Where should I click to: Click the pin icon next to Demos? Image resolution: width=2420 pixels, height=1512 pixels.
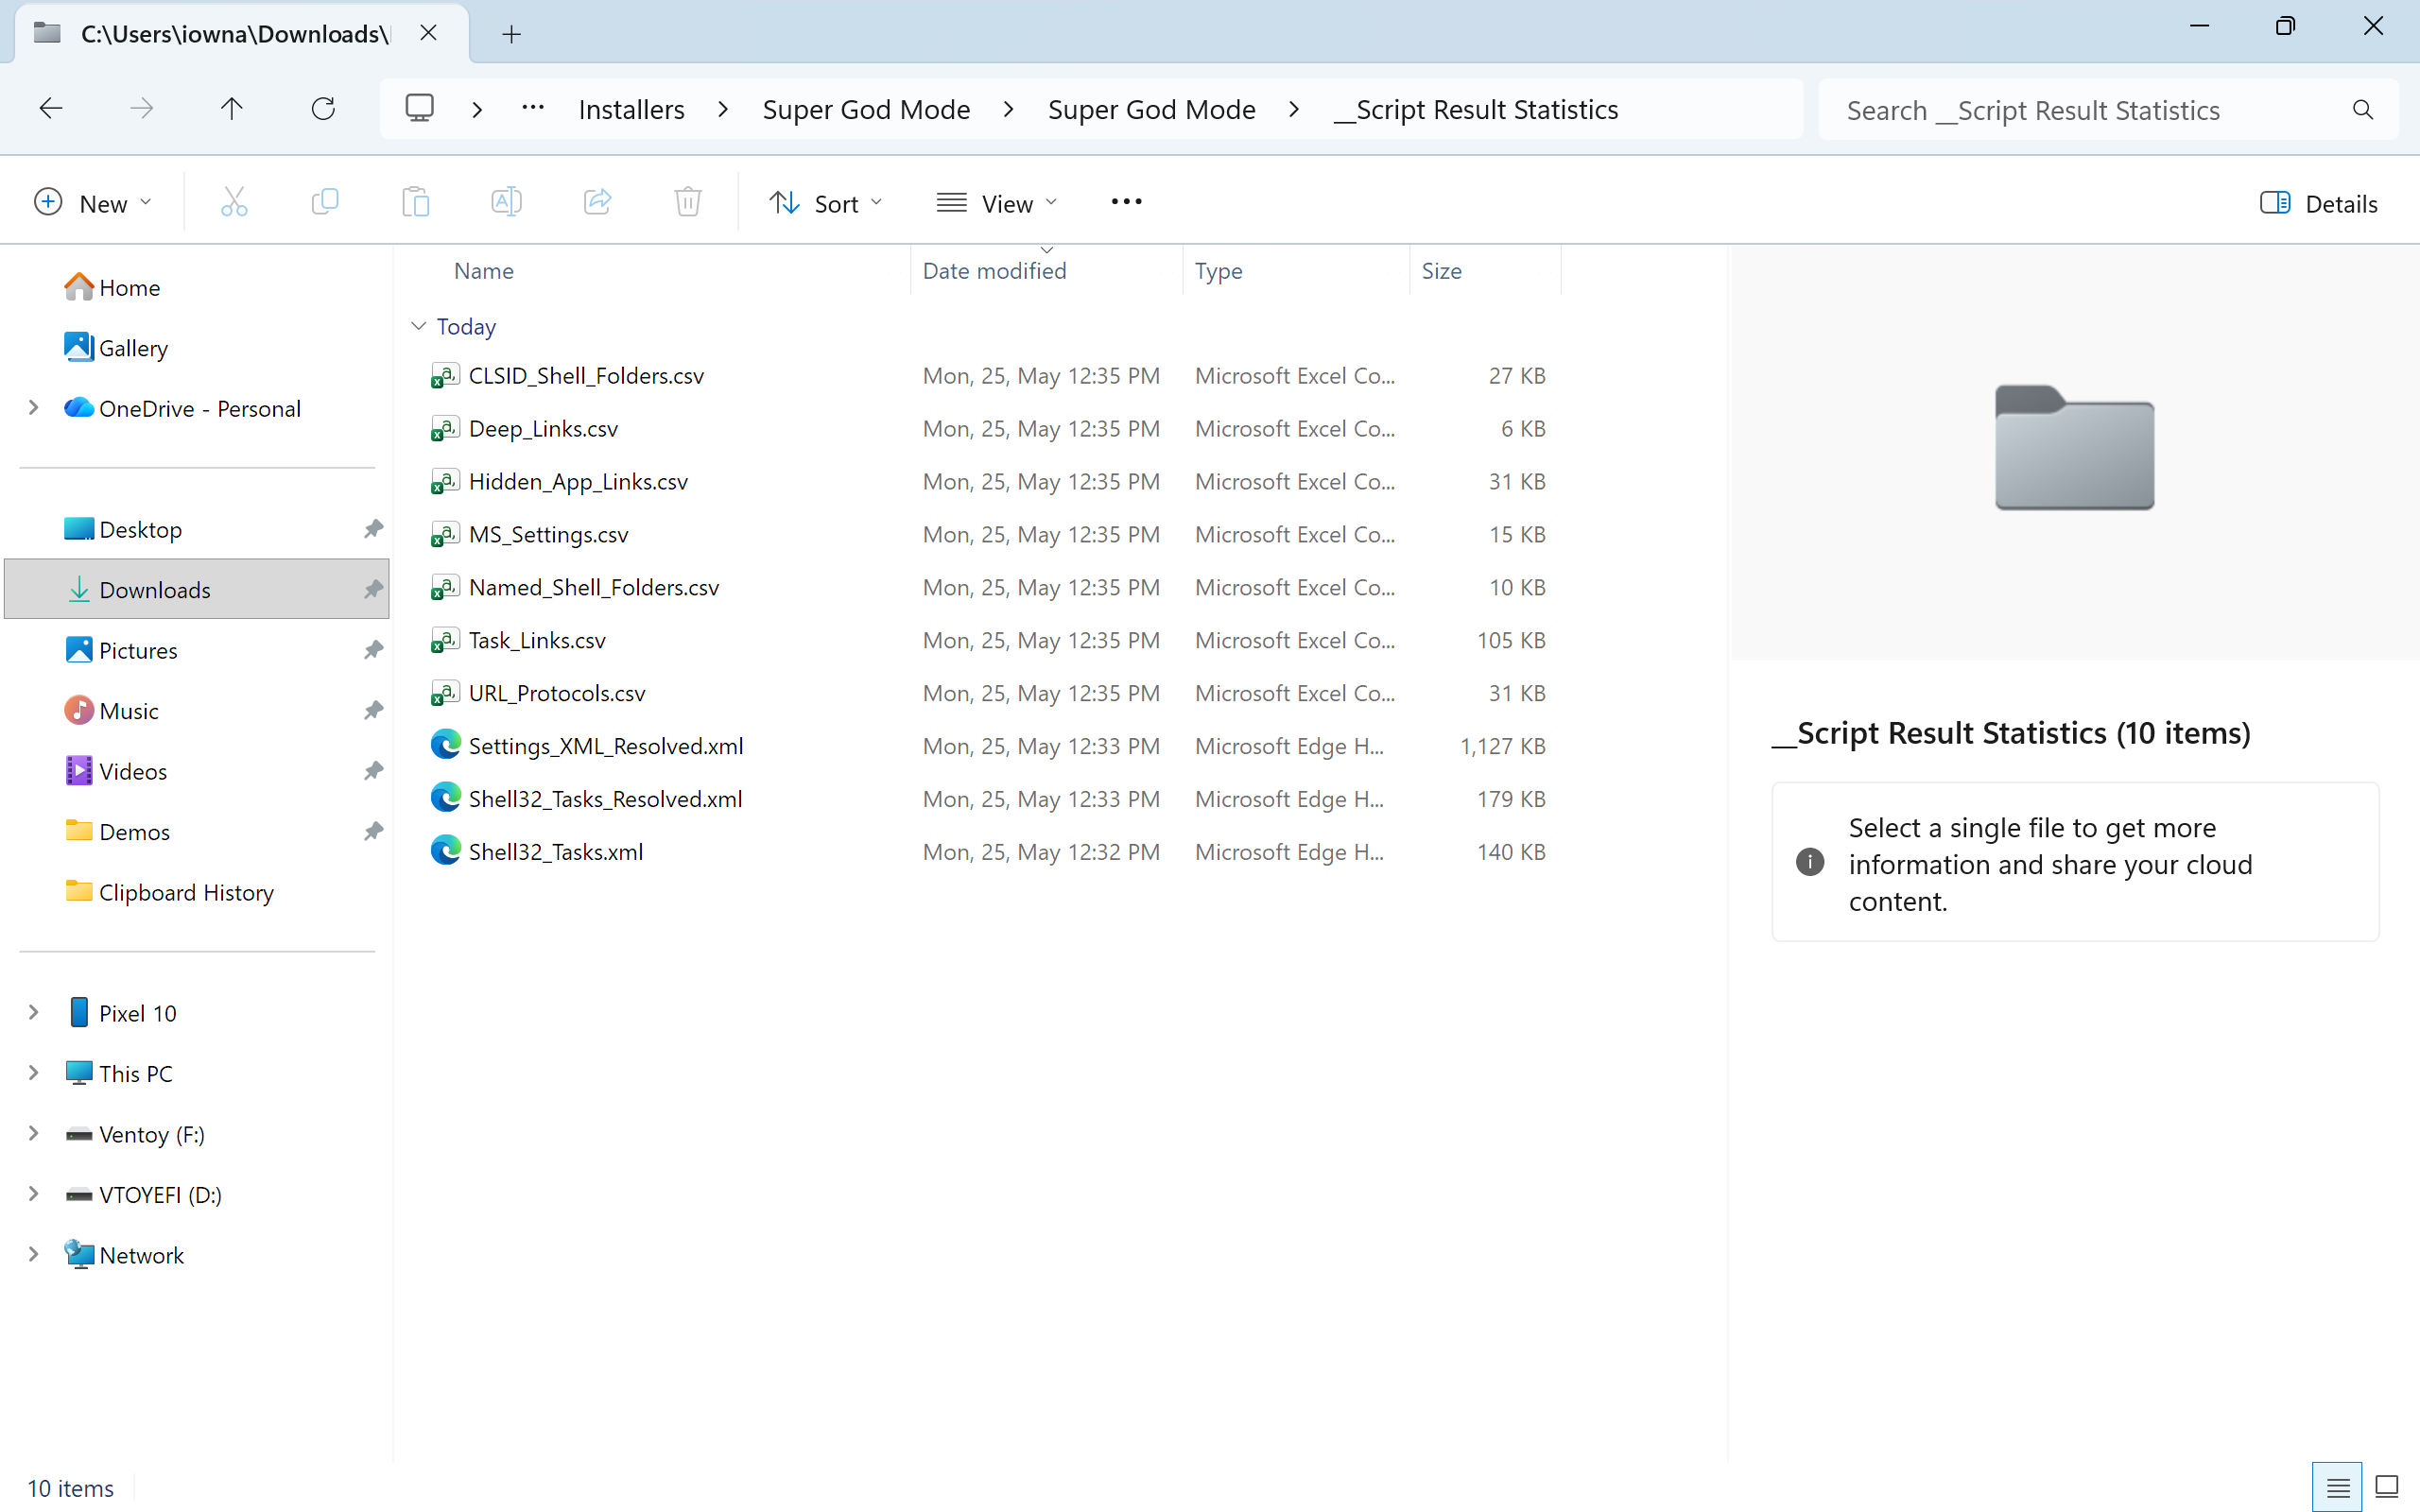click(x=373, y=831)
